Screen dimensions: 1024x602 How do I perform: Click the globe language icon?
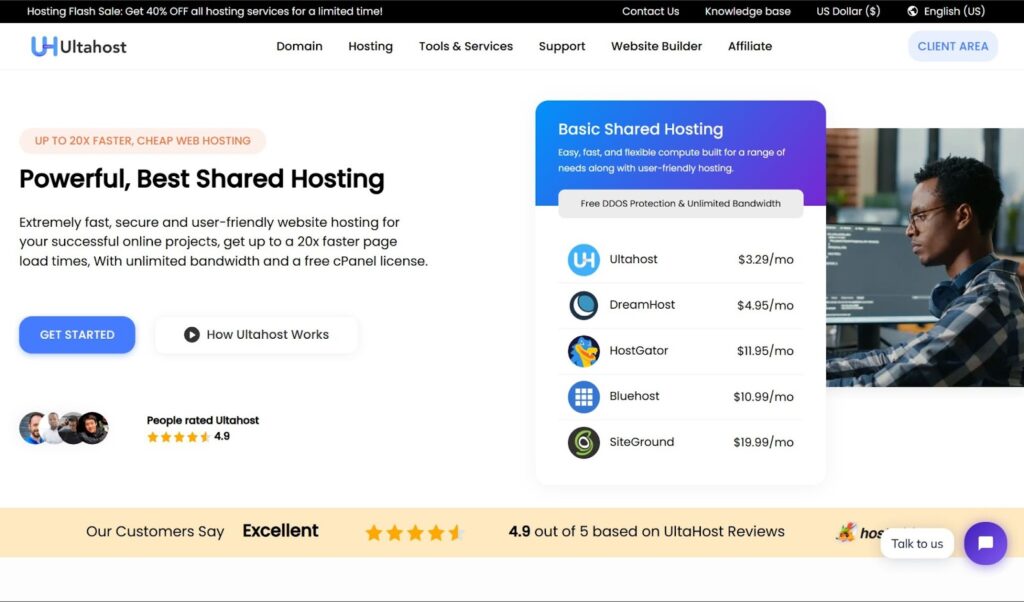[912, 11]
